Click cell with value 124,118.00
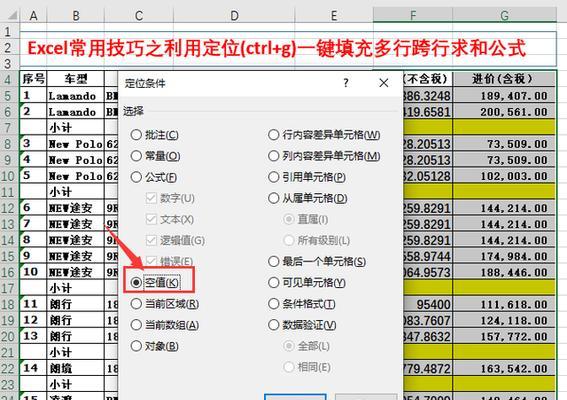The height and width of the screenshot is (400, 567). coord(504,320)
